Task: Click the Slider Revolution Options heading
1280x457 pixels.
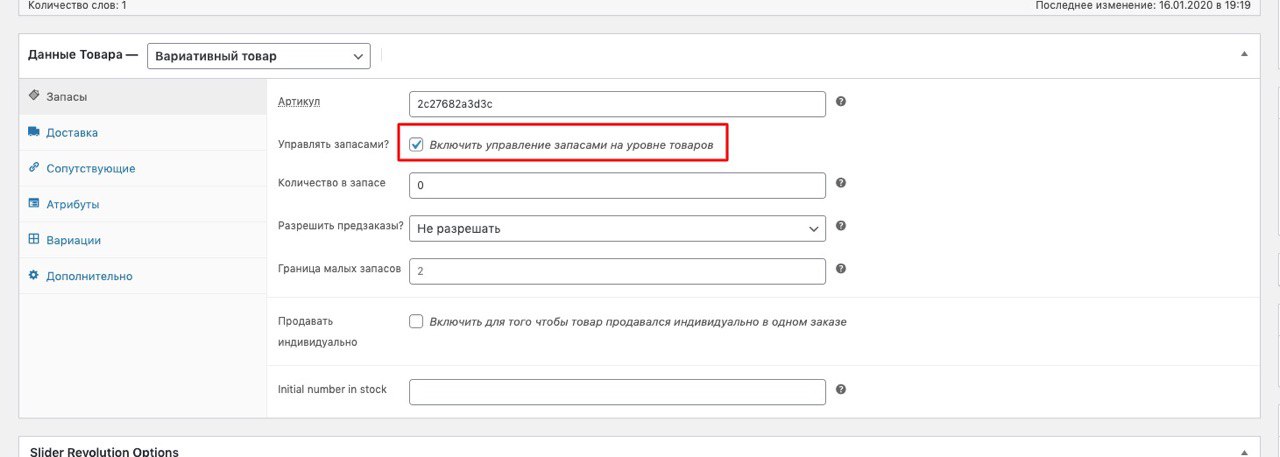Action: pyautogui.click(x=104, y=452)
